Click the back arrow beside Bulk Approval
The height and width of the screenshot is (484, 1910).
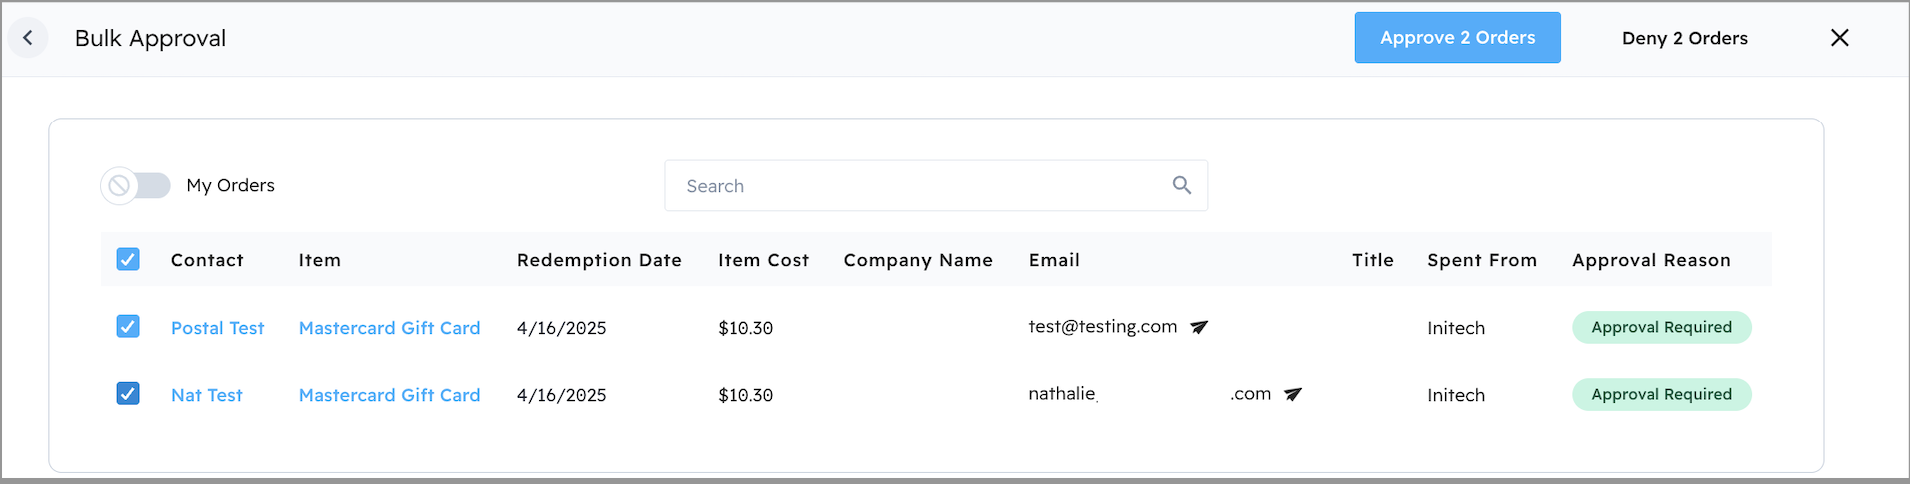[28, 38]
